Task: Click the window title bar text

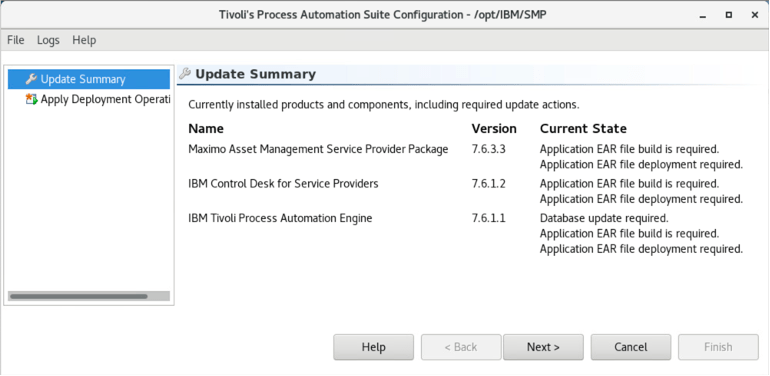Action: coord(383,15)
